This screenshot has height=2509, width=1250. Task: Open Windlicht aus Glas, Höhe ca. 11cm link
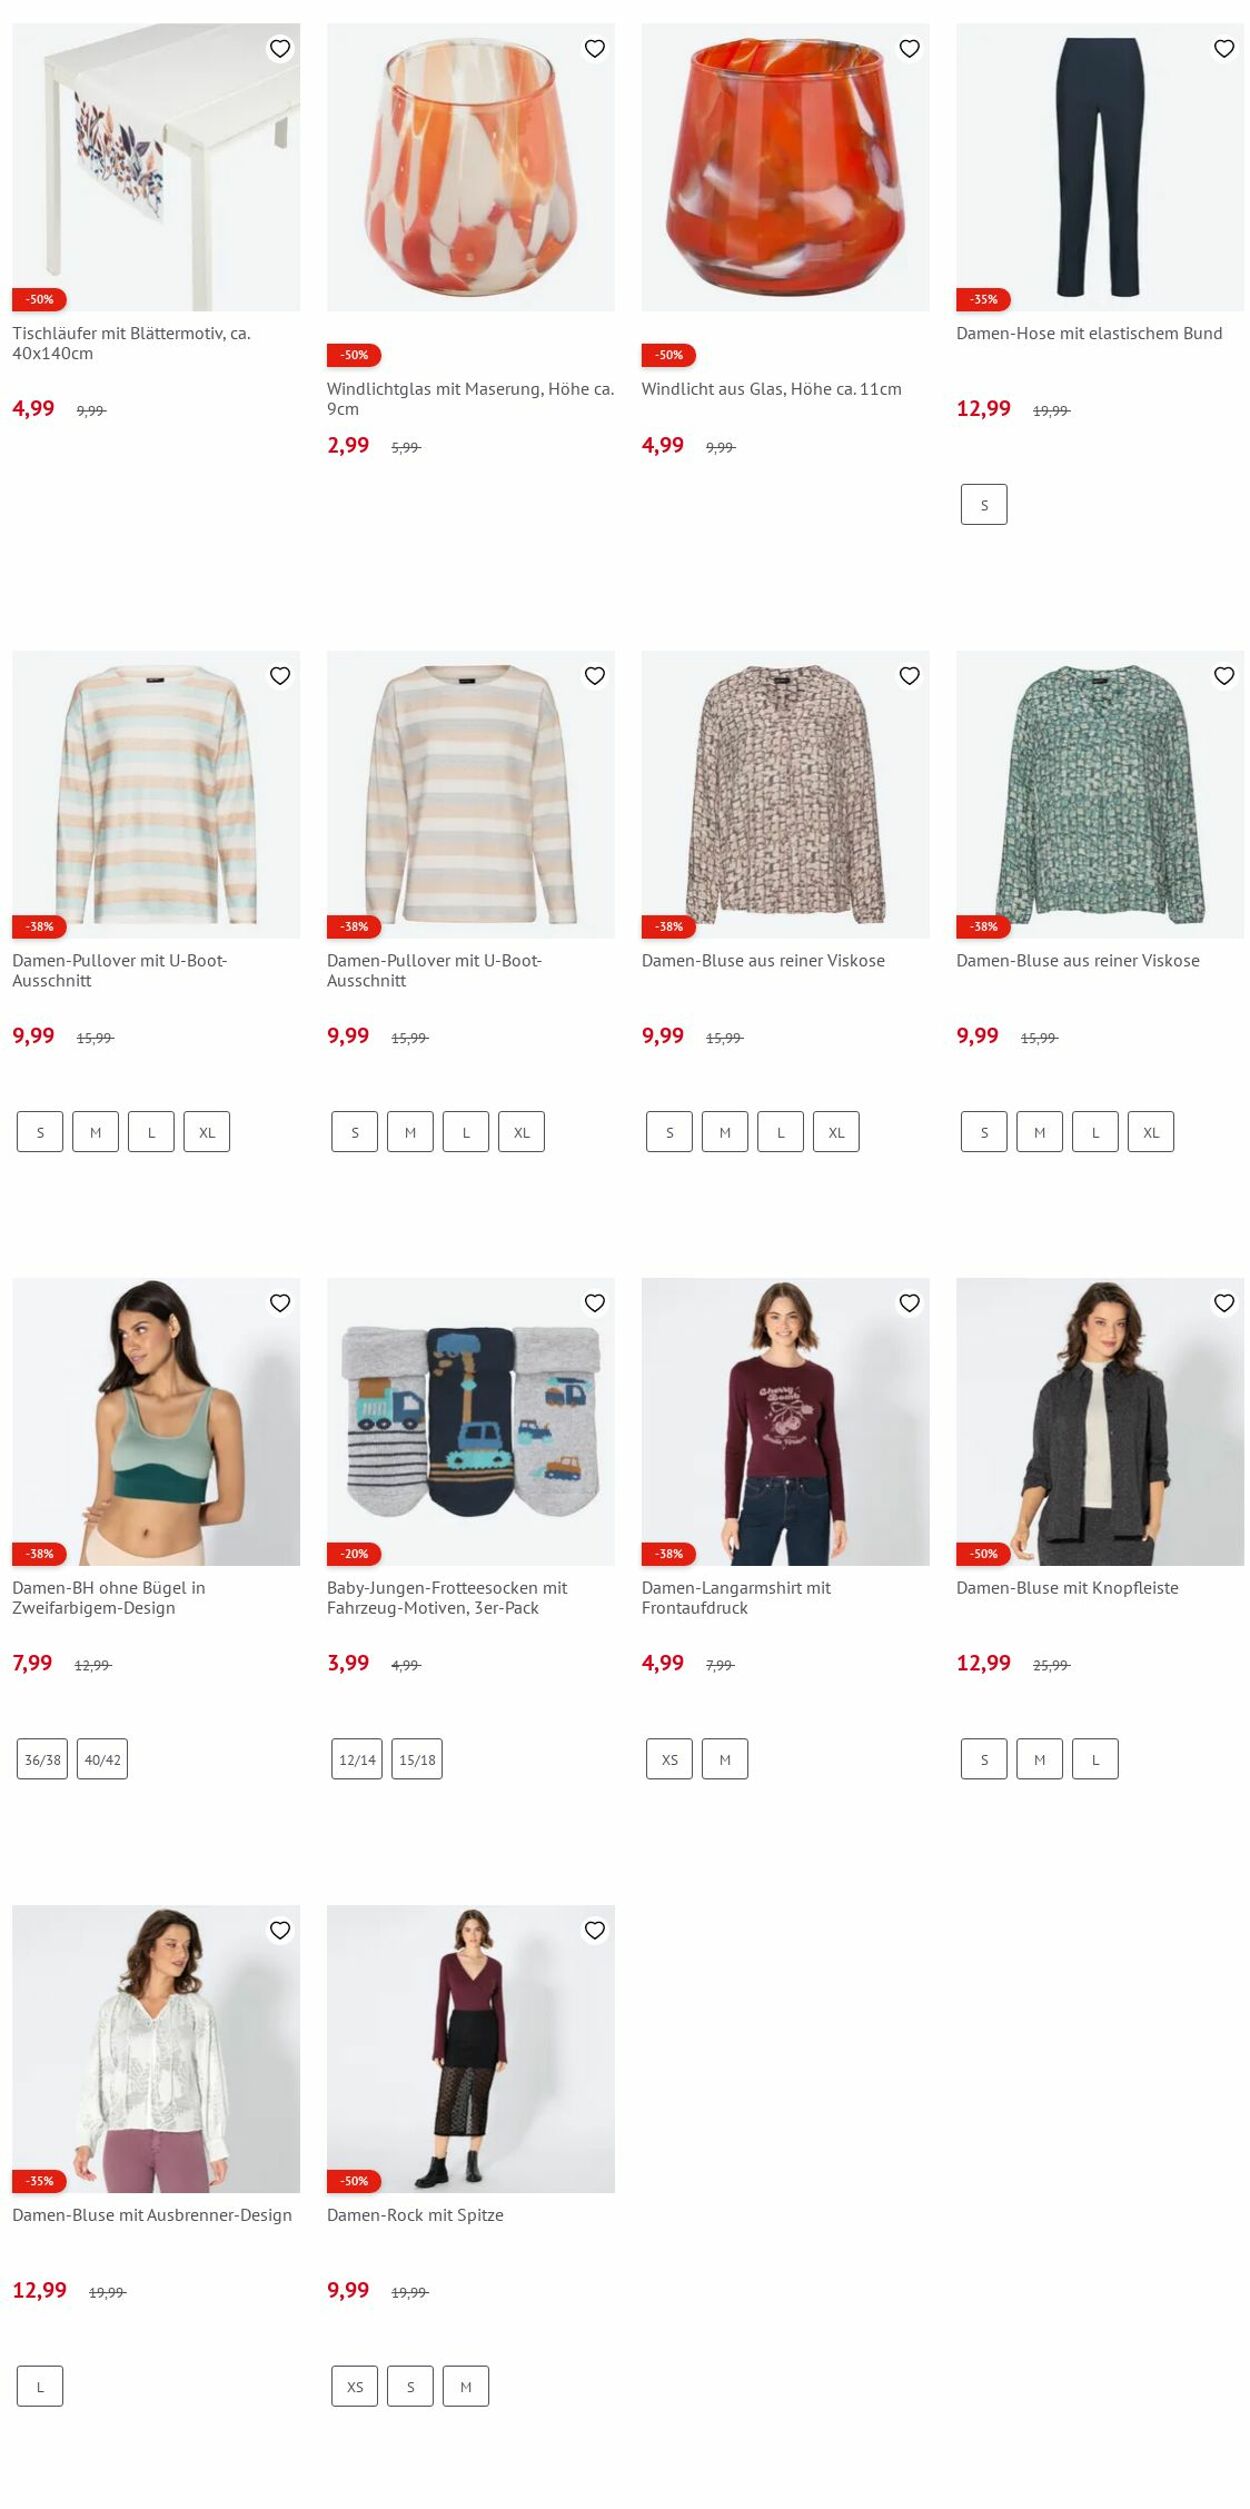tap(771, 389)
